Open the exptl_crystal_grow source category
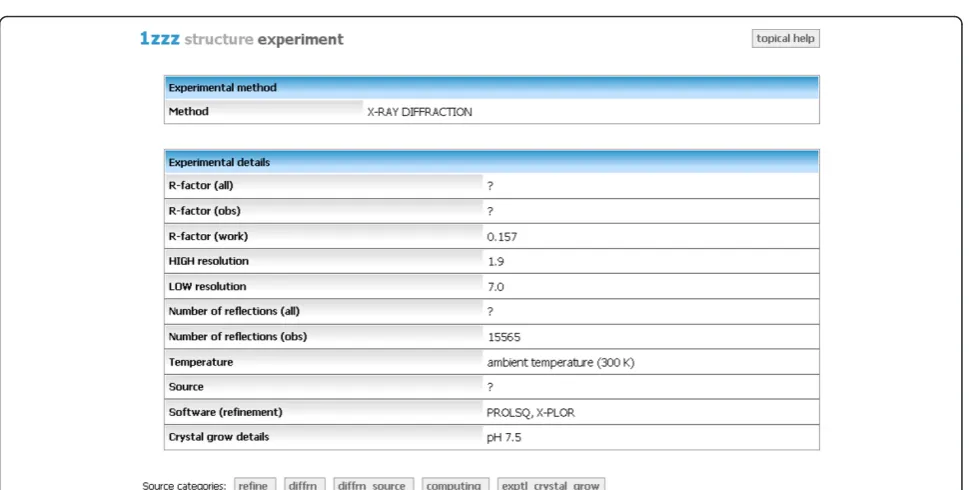Screen dimensions: 969x490 [x=551, y=485]
